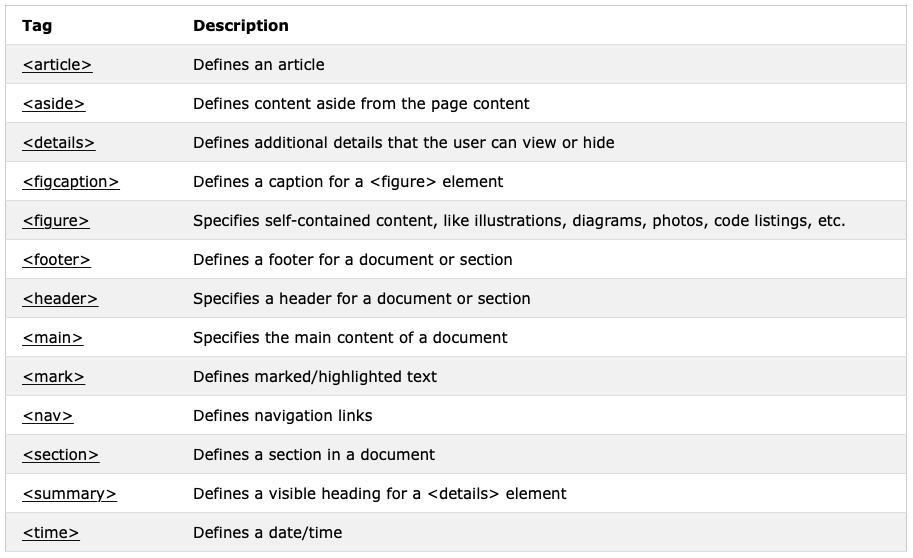Open the <nav> tag reference
The height and width of the screenshot is (558, 913).
click(47, 416)
